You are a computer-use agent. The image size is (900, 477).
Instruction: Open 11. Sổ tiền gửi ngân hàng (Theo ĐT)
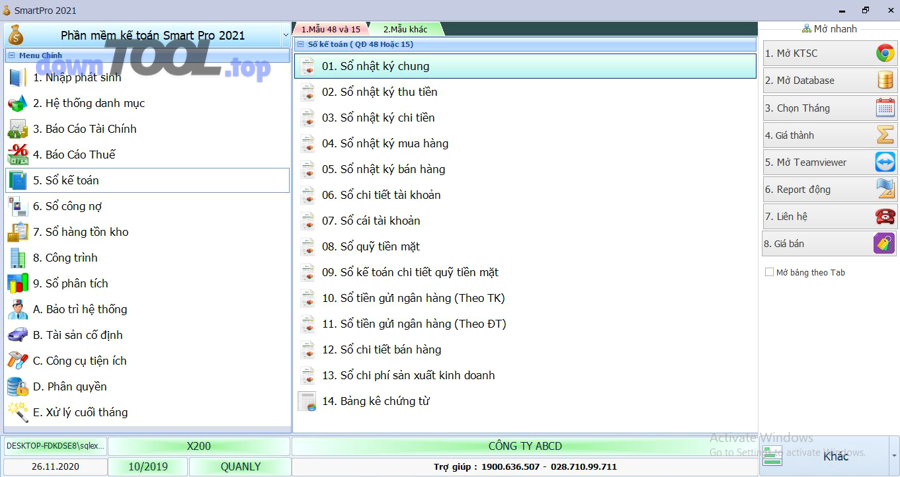(525, 324)
